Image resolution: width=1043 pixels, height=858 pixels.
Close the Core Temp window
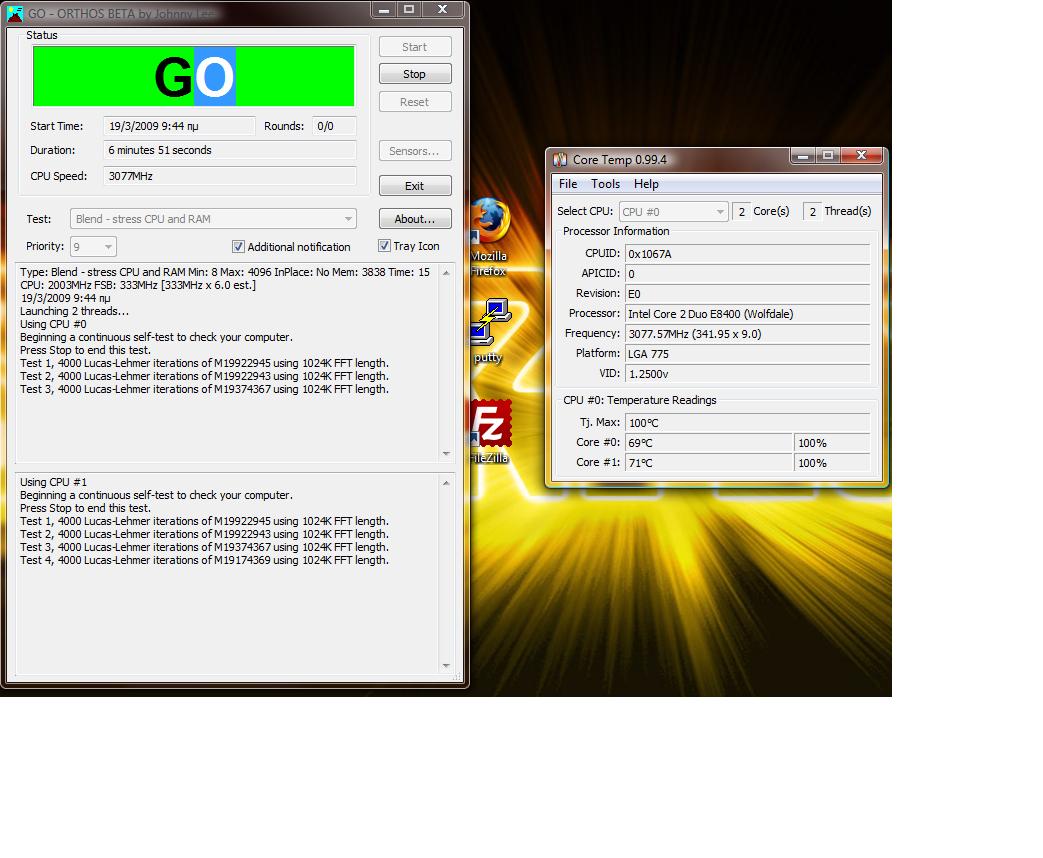point(861,156)
